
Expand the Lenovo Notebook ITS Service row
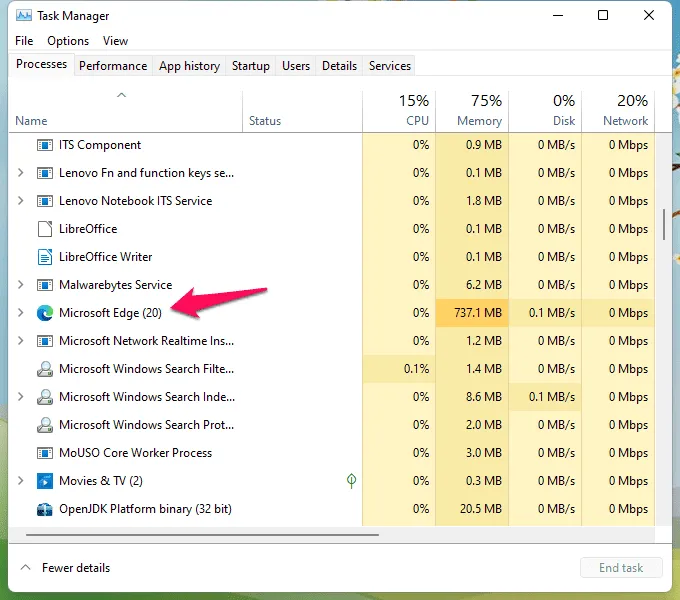tap(20, 200)
